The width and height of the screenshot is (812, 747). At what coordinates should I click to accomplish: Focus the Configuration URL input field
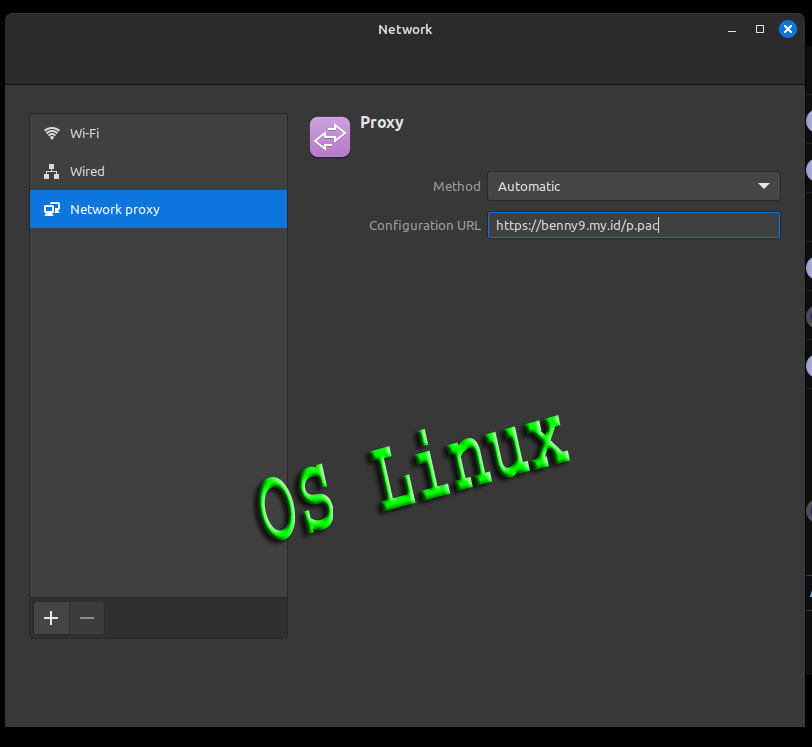[x=633, y=225]
